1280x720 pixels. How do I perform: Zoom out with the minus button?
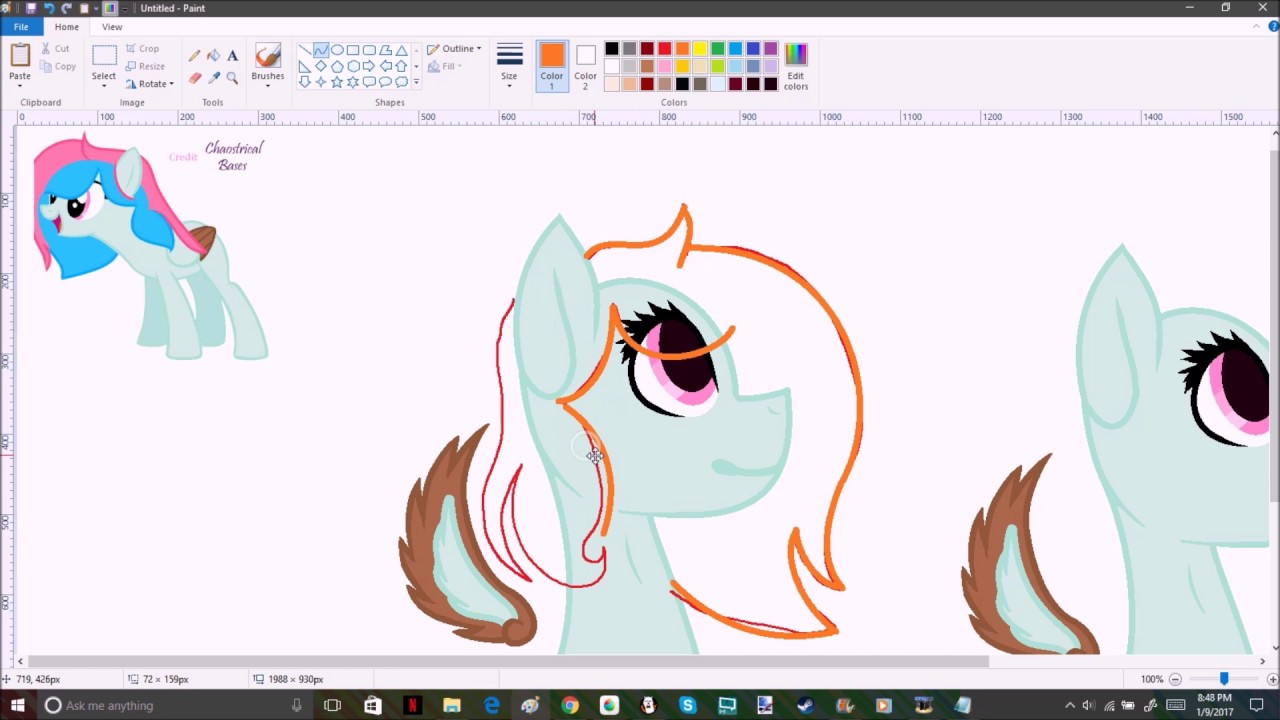click(x=1175, y=679)
